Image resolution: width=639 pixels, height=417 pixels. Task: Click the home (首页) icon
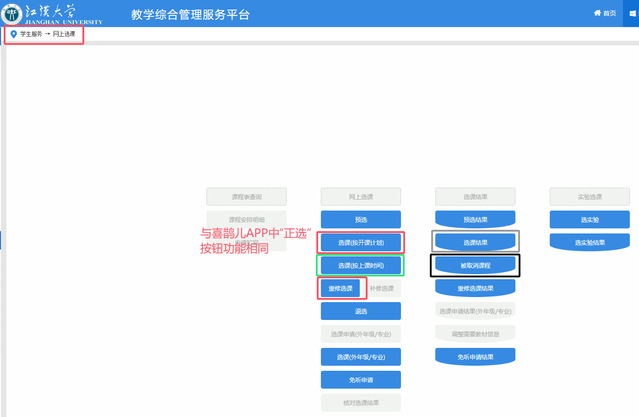(x=598, y=13)
